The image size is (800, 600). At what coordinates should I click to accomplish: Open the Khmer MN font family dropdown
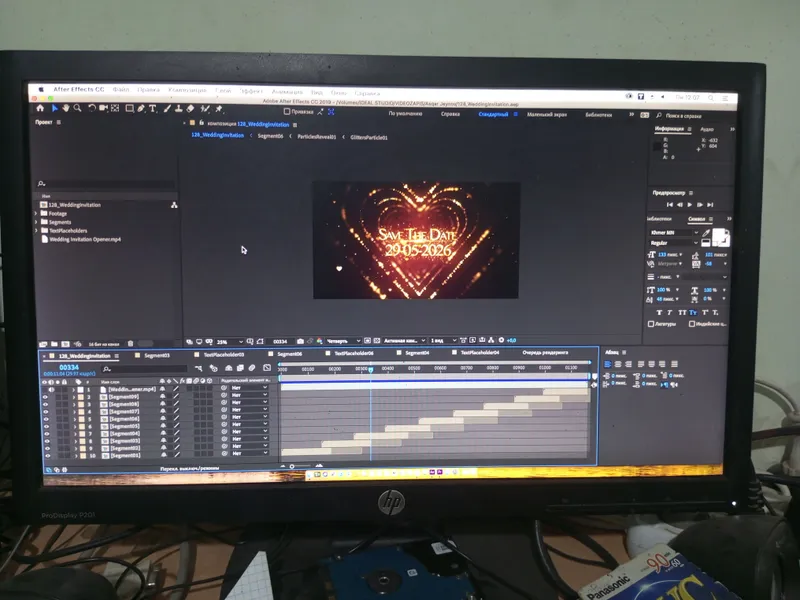[x=674, y=233]
